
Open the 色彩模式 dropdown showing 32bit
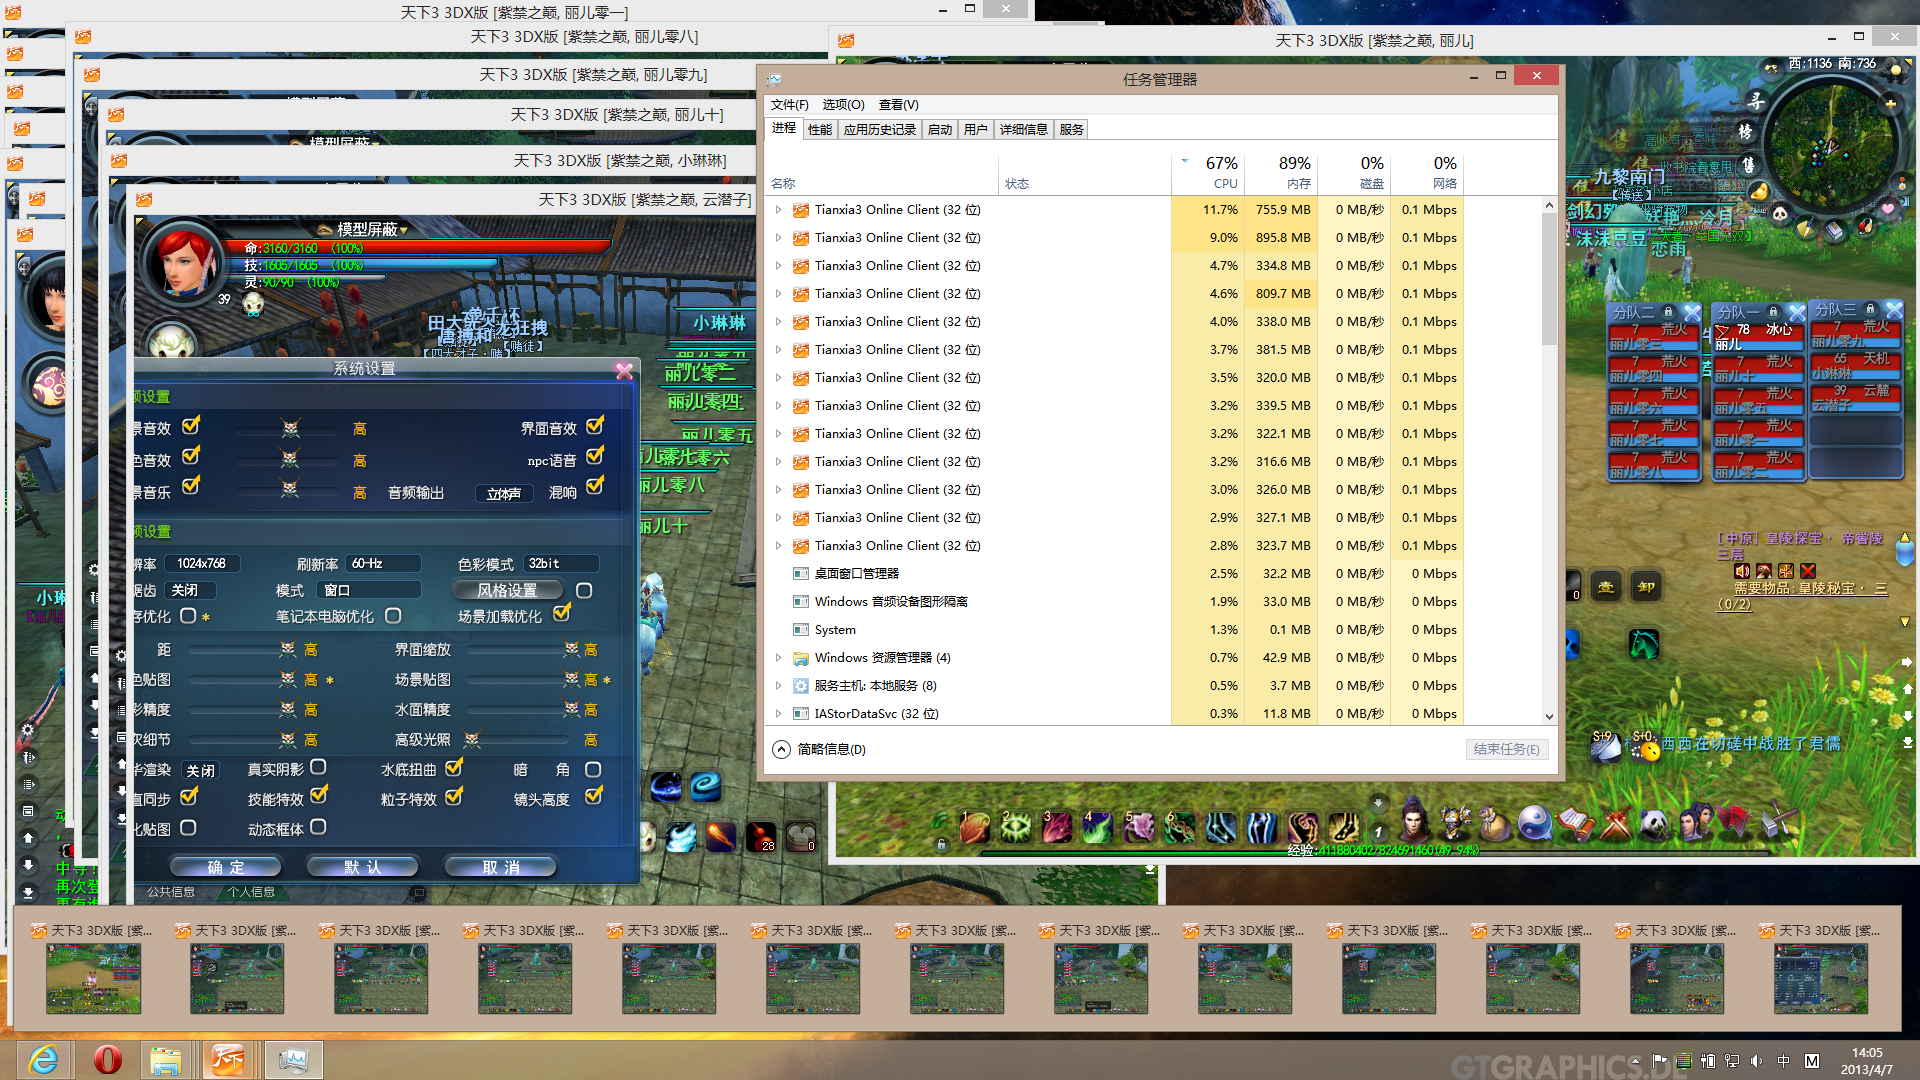tap(561, 563)
